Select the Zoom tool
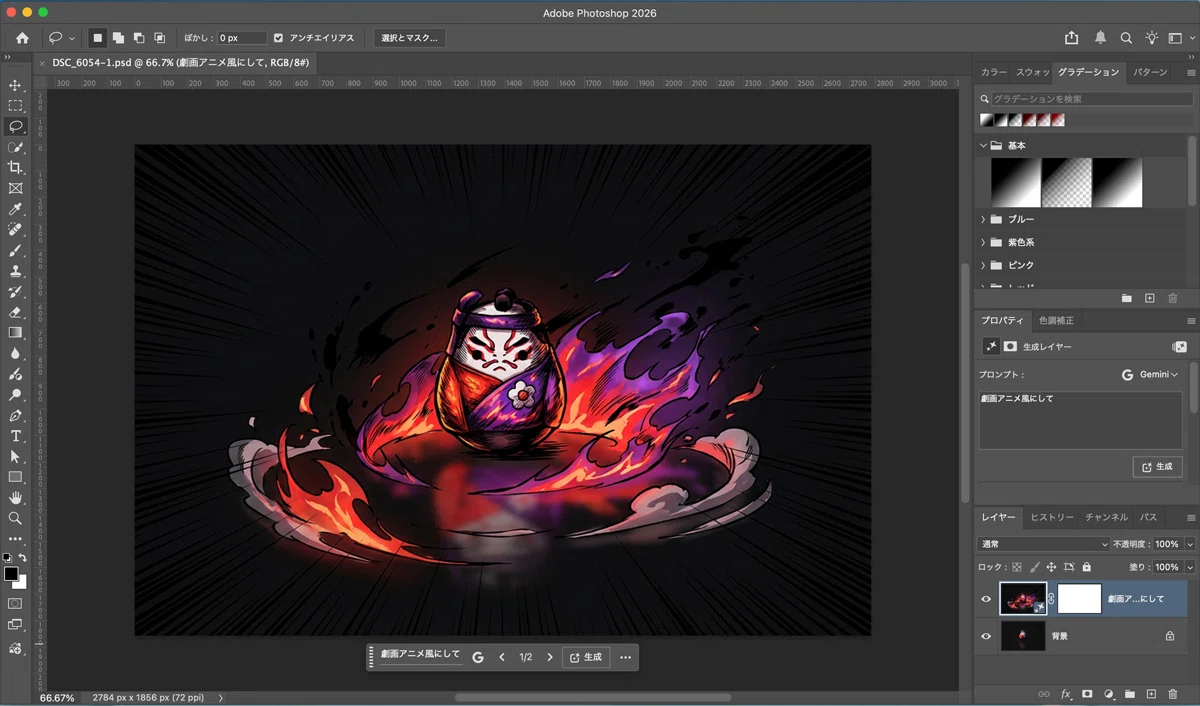 (x=15, y=518)
